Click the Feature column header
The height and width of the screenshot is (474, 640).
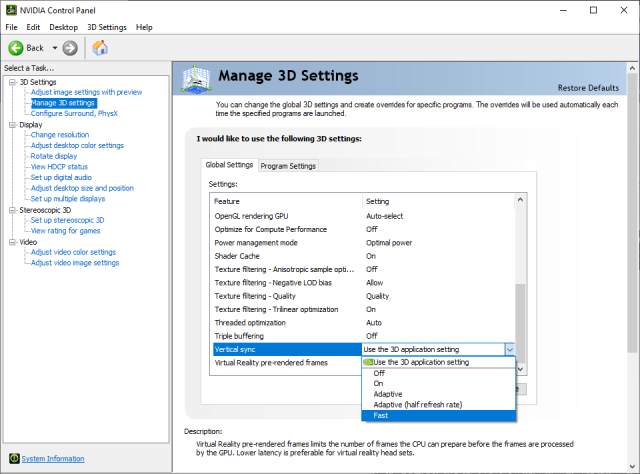[287, 201]
